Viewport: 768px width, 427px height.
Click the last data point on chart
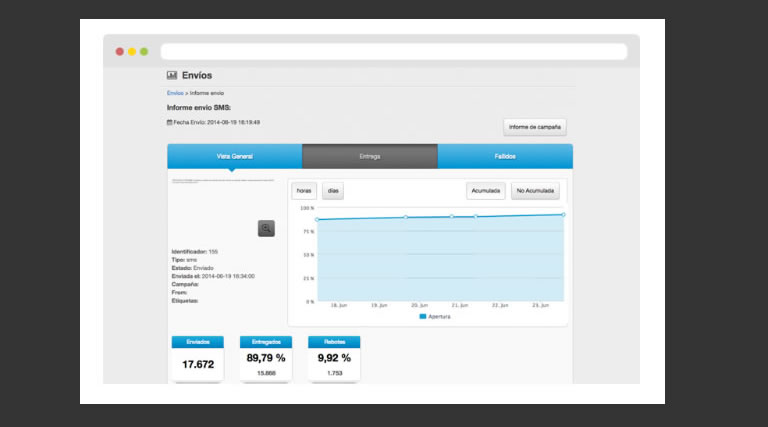563,214
